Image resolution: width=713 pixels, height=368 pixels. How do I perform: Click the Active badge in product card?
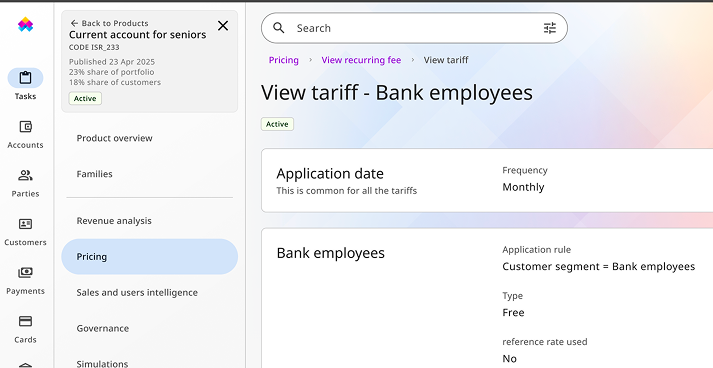coord(85,98)
